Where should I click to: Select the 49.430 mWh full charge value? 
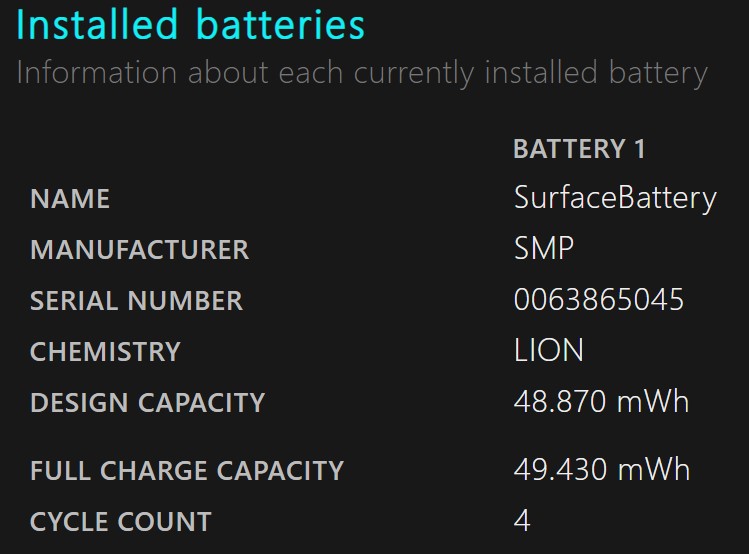point(602,469)
